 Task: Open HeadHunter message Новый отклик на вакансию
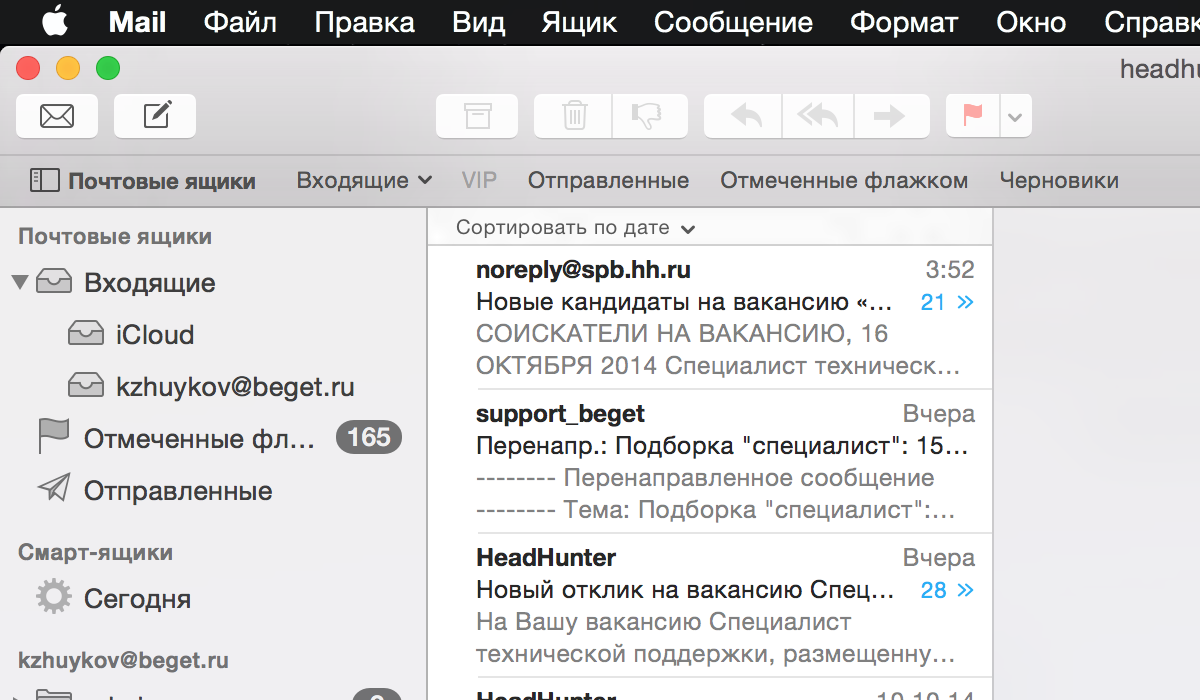pyautogui.click(x=710, y=605)
